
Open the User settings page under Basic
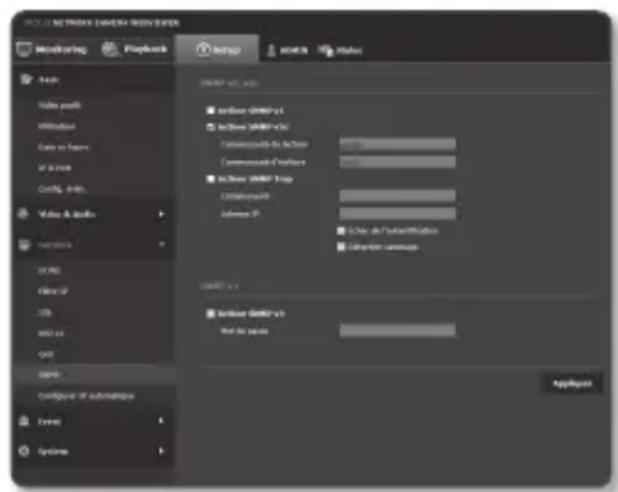[x=57, y=126]
